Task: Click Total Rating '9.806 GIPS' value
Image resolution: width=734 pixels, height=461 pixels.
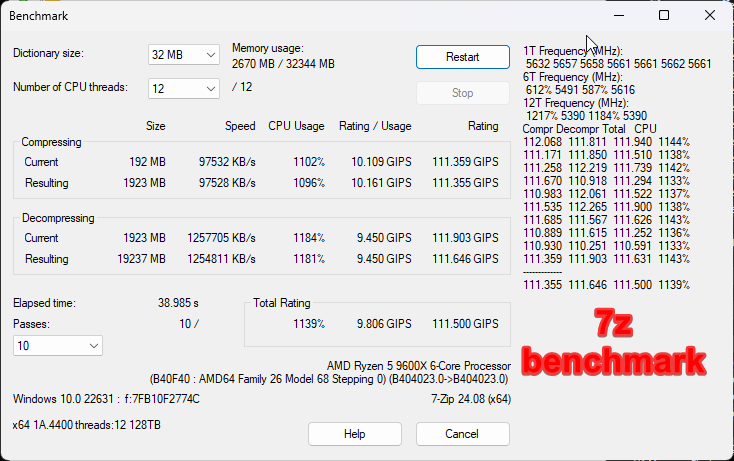Action: pos(384,324)
